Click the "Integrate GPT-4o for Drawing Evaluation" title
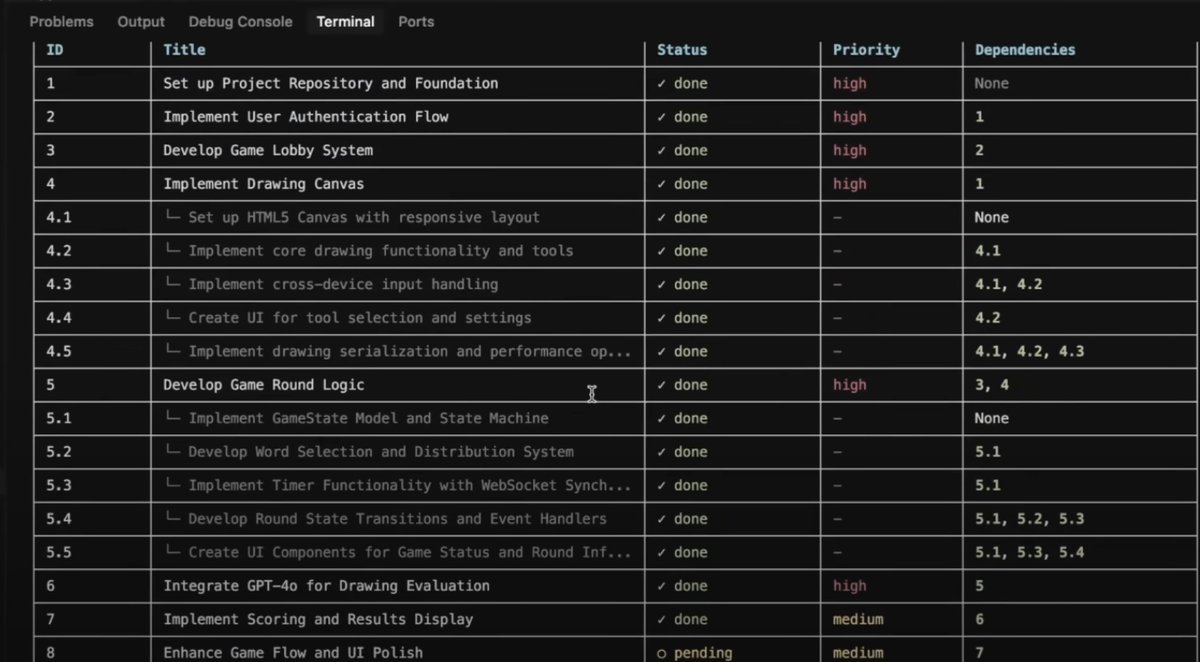 click(x=326, y=586)
